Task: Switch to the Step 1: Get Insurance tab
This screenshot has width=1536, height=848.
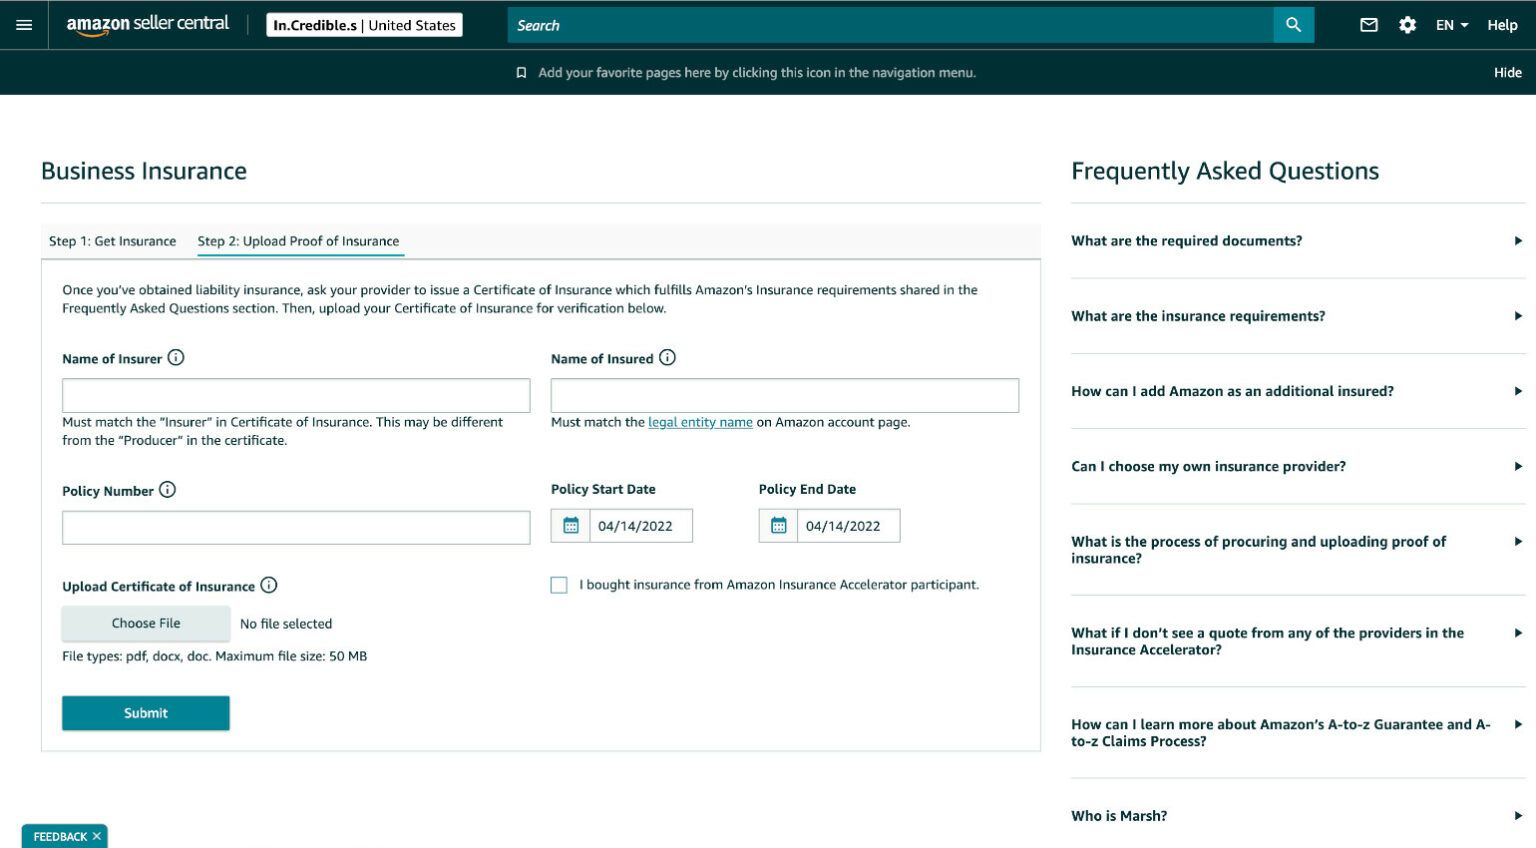Action: pos(112,241)
